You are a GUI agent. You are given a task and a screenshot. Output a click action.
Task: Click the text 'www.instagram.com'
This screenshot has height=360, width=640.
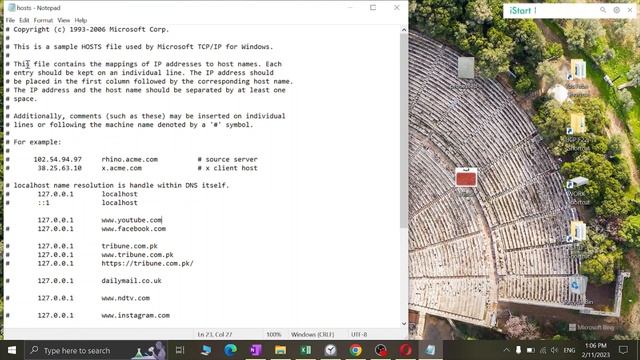[x=136, y=316]
